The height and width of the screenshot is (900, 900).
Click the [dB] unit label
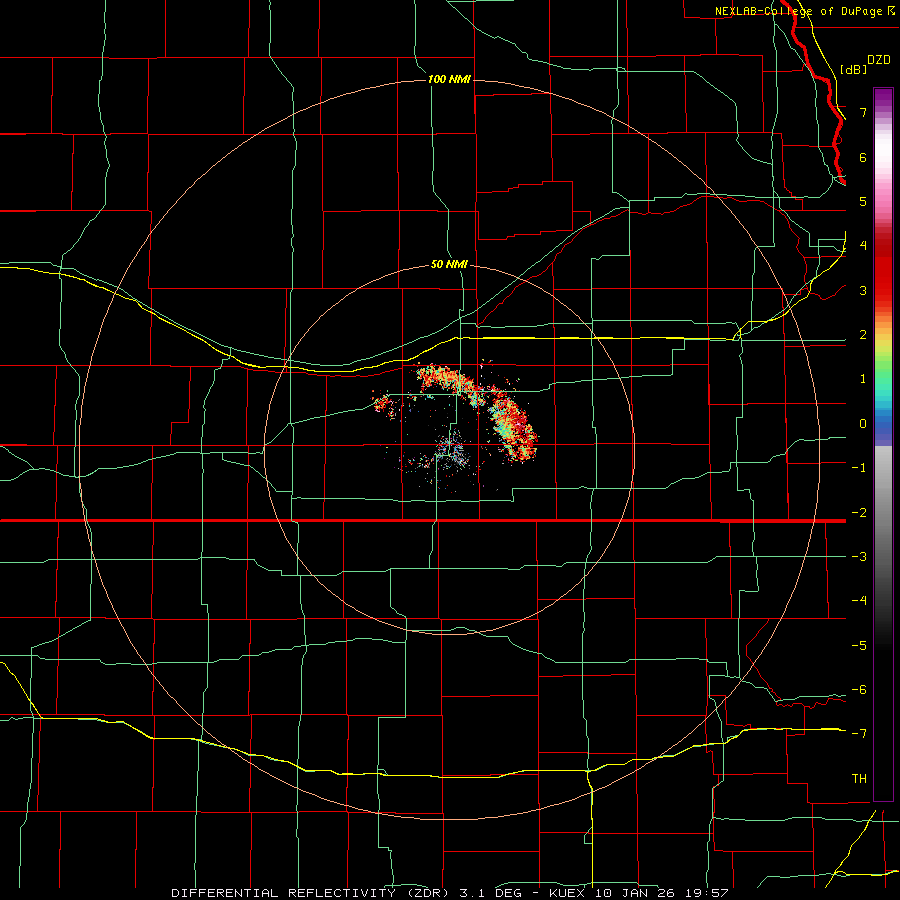[x=854, y=69]
